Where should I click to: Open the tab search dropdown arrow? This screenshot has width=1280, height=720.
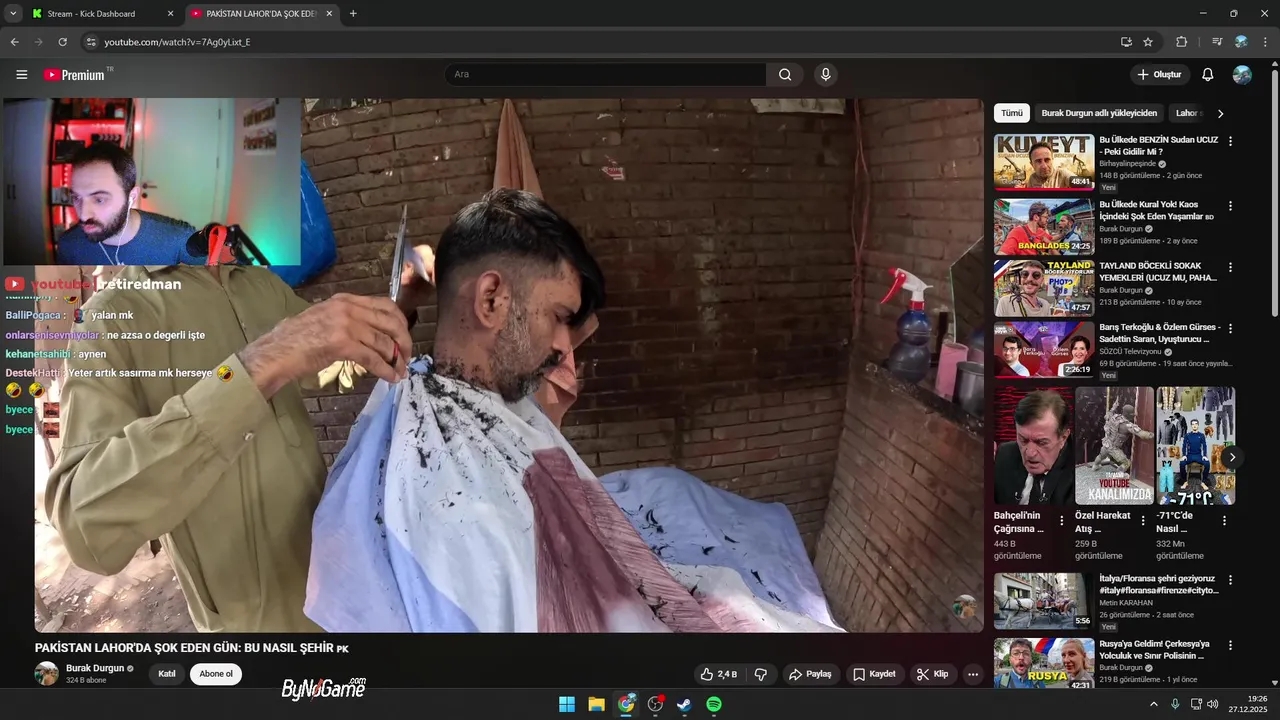coord(13,14)
